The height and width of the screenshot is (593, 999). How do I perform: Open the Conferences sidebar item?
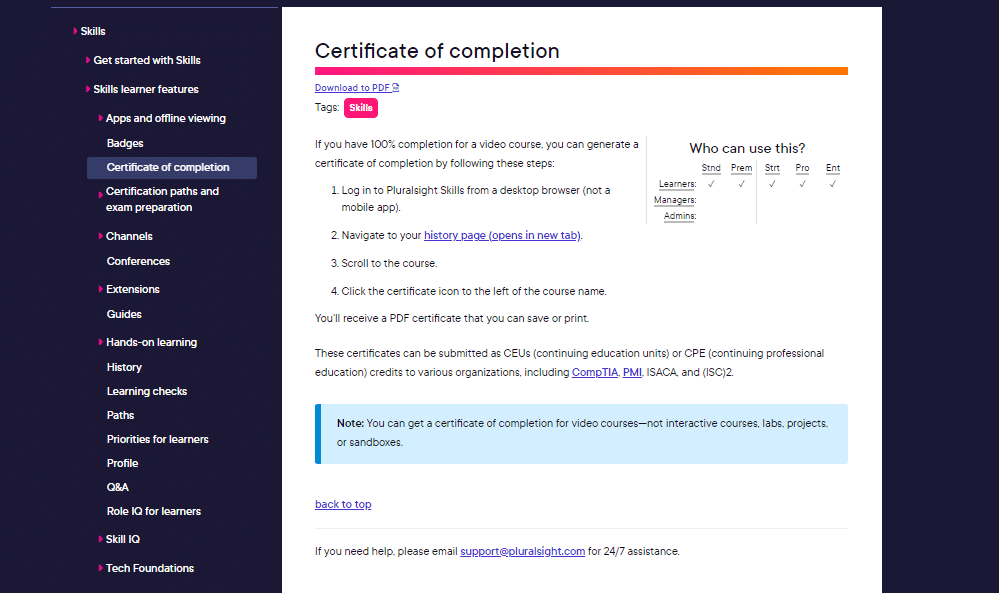[138, 261]
